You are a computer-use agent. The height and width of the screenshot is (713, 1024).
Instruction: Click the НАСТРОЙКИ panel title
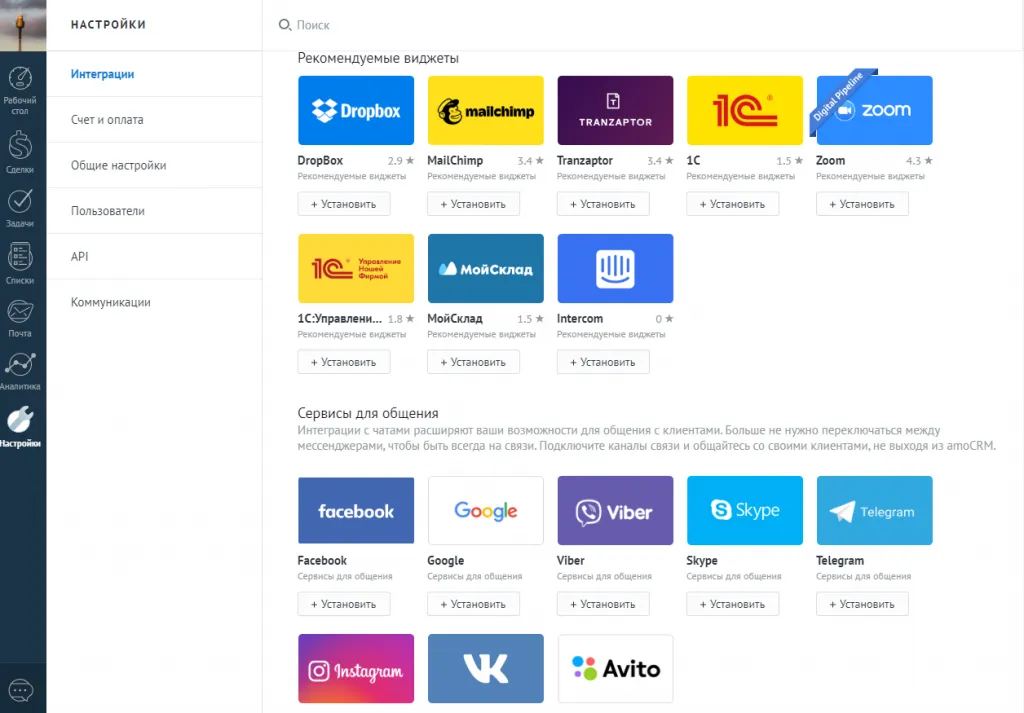(108, 24)
